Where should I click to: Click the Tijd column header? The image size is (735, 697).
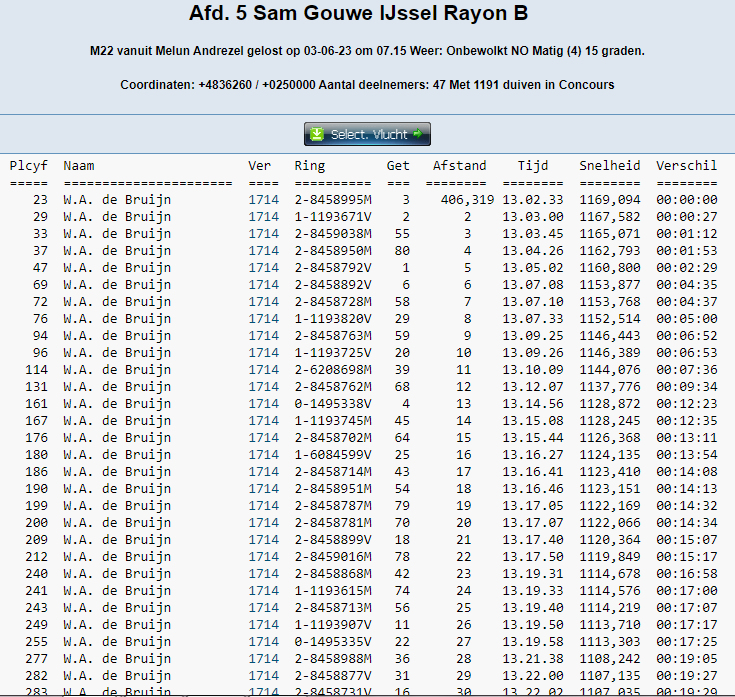[533, 165]
